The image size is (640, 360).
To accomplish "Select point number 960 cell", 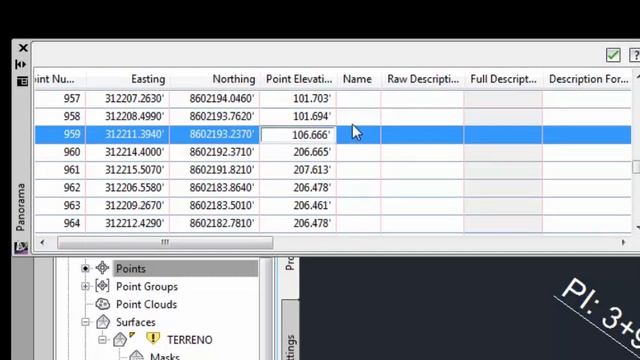I will coord(60,152).
